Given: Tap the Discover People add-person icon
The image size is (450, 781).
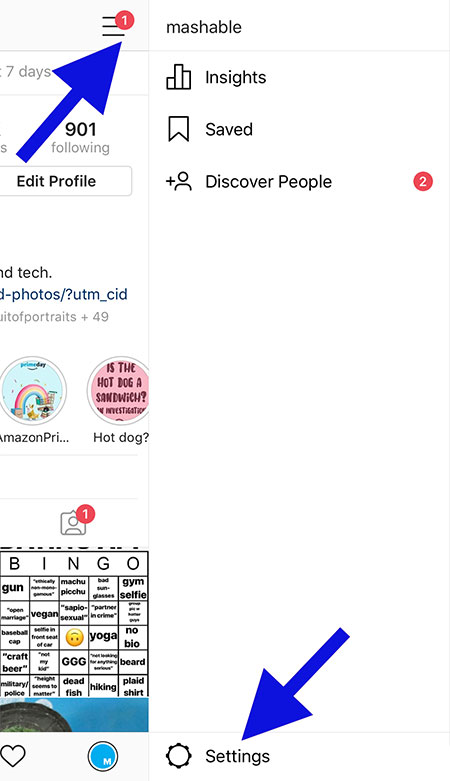Looking at the screenshot, I should click(x=178, y=181).
